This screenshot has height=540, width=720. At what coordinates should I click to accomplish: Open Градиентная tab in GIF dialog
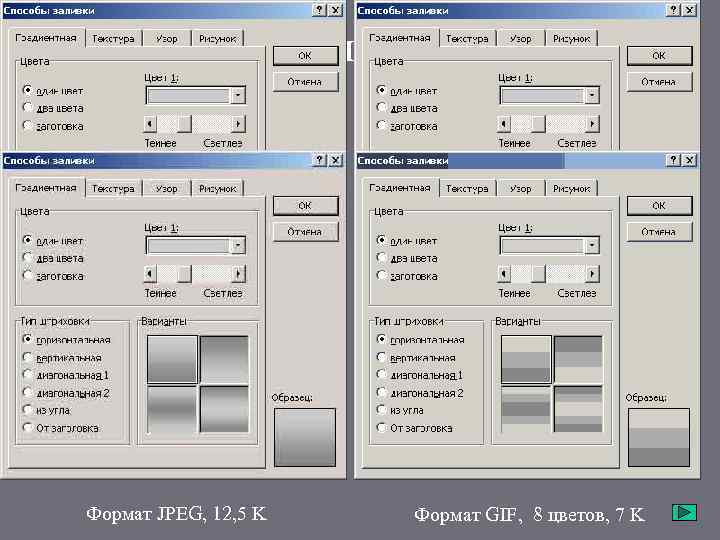coord(399,188)
